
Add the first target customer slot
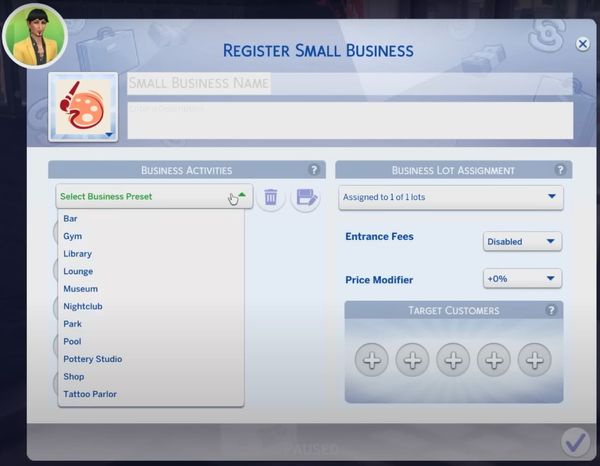click(371, 360)
